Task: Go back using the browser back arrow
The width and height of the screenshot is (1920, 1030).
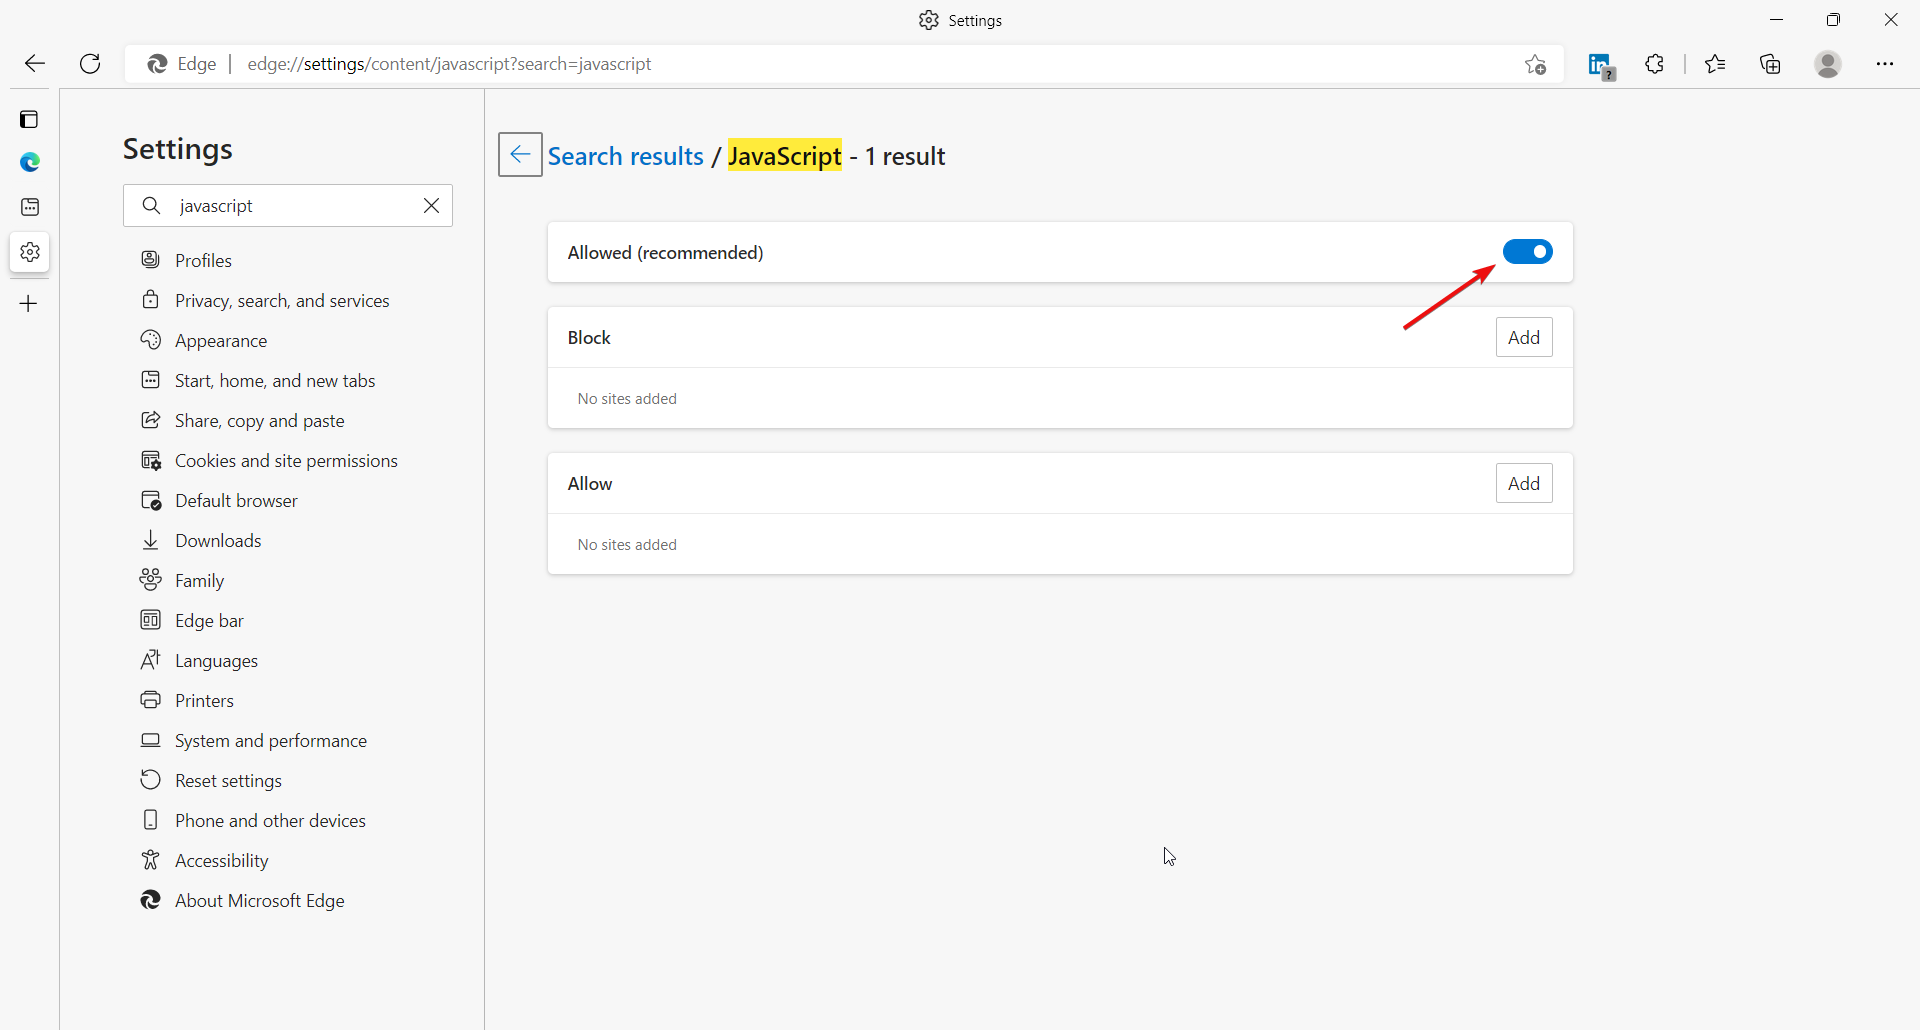Action: 35,64
